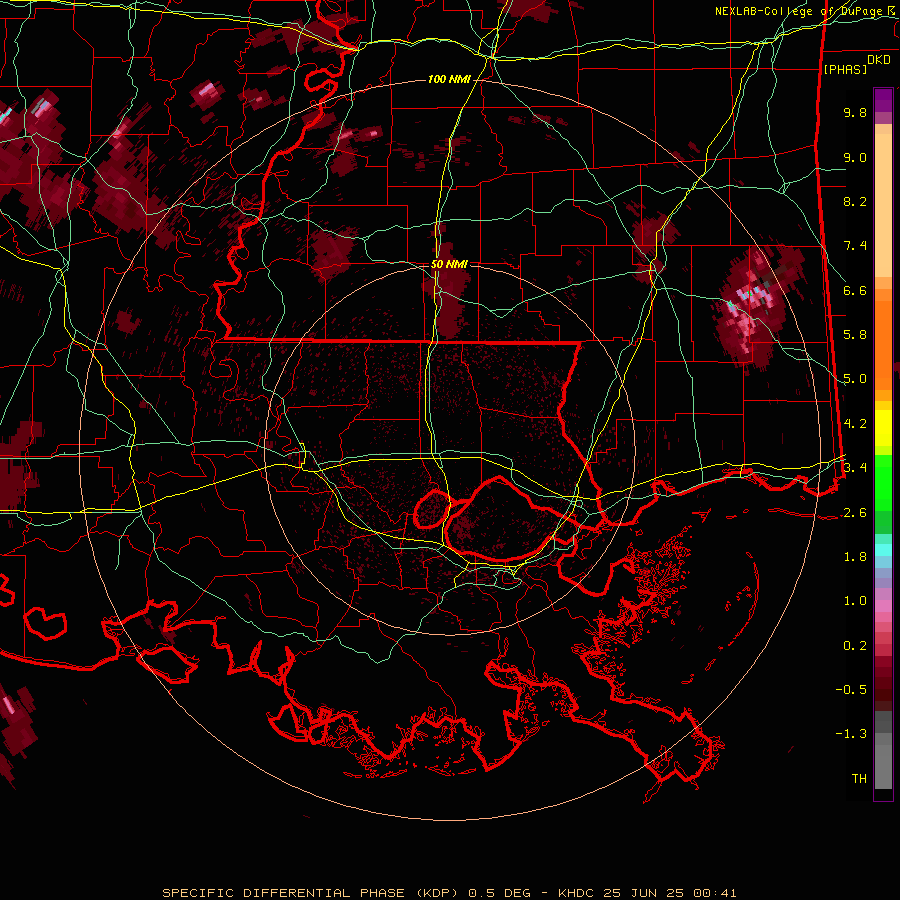900x900 pixels.
Task: Pick the bright green segment of color bar
Action: [x=883, y=482]
